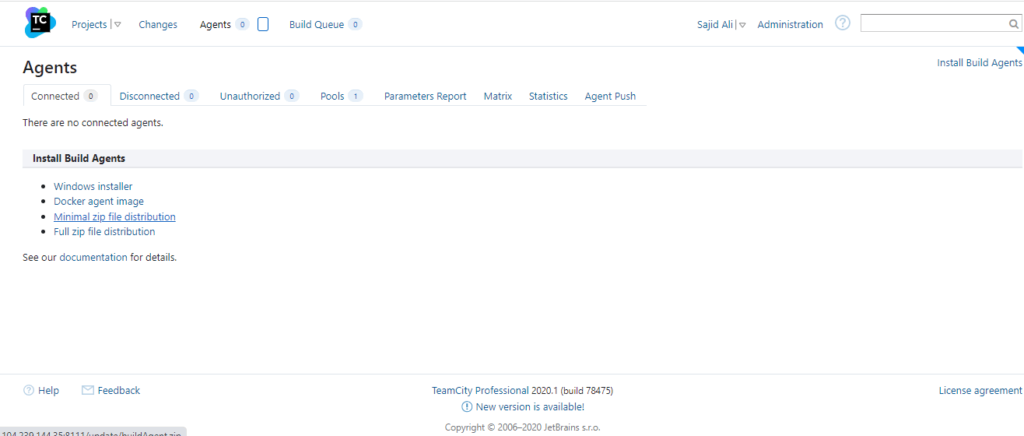Go to the Changes page
Viewport: 1024px width, 436px height.
[158, 24]
